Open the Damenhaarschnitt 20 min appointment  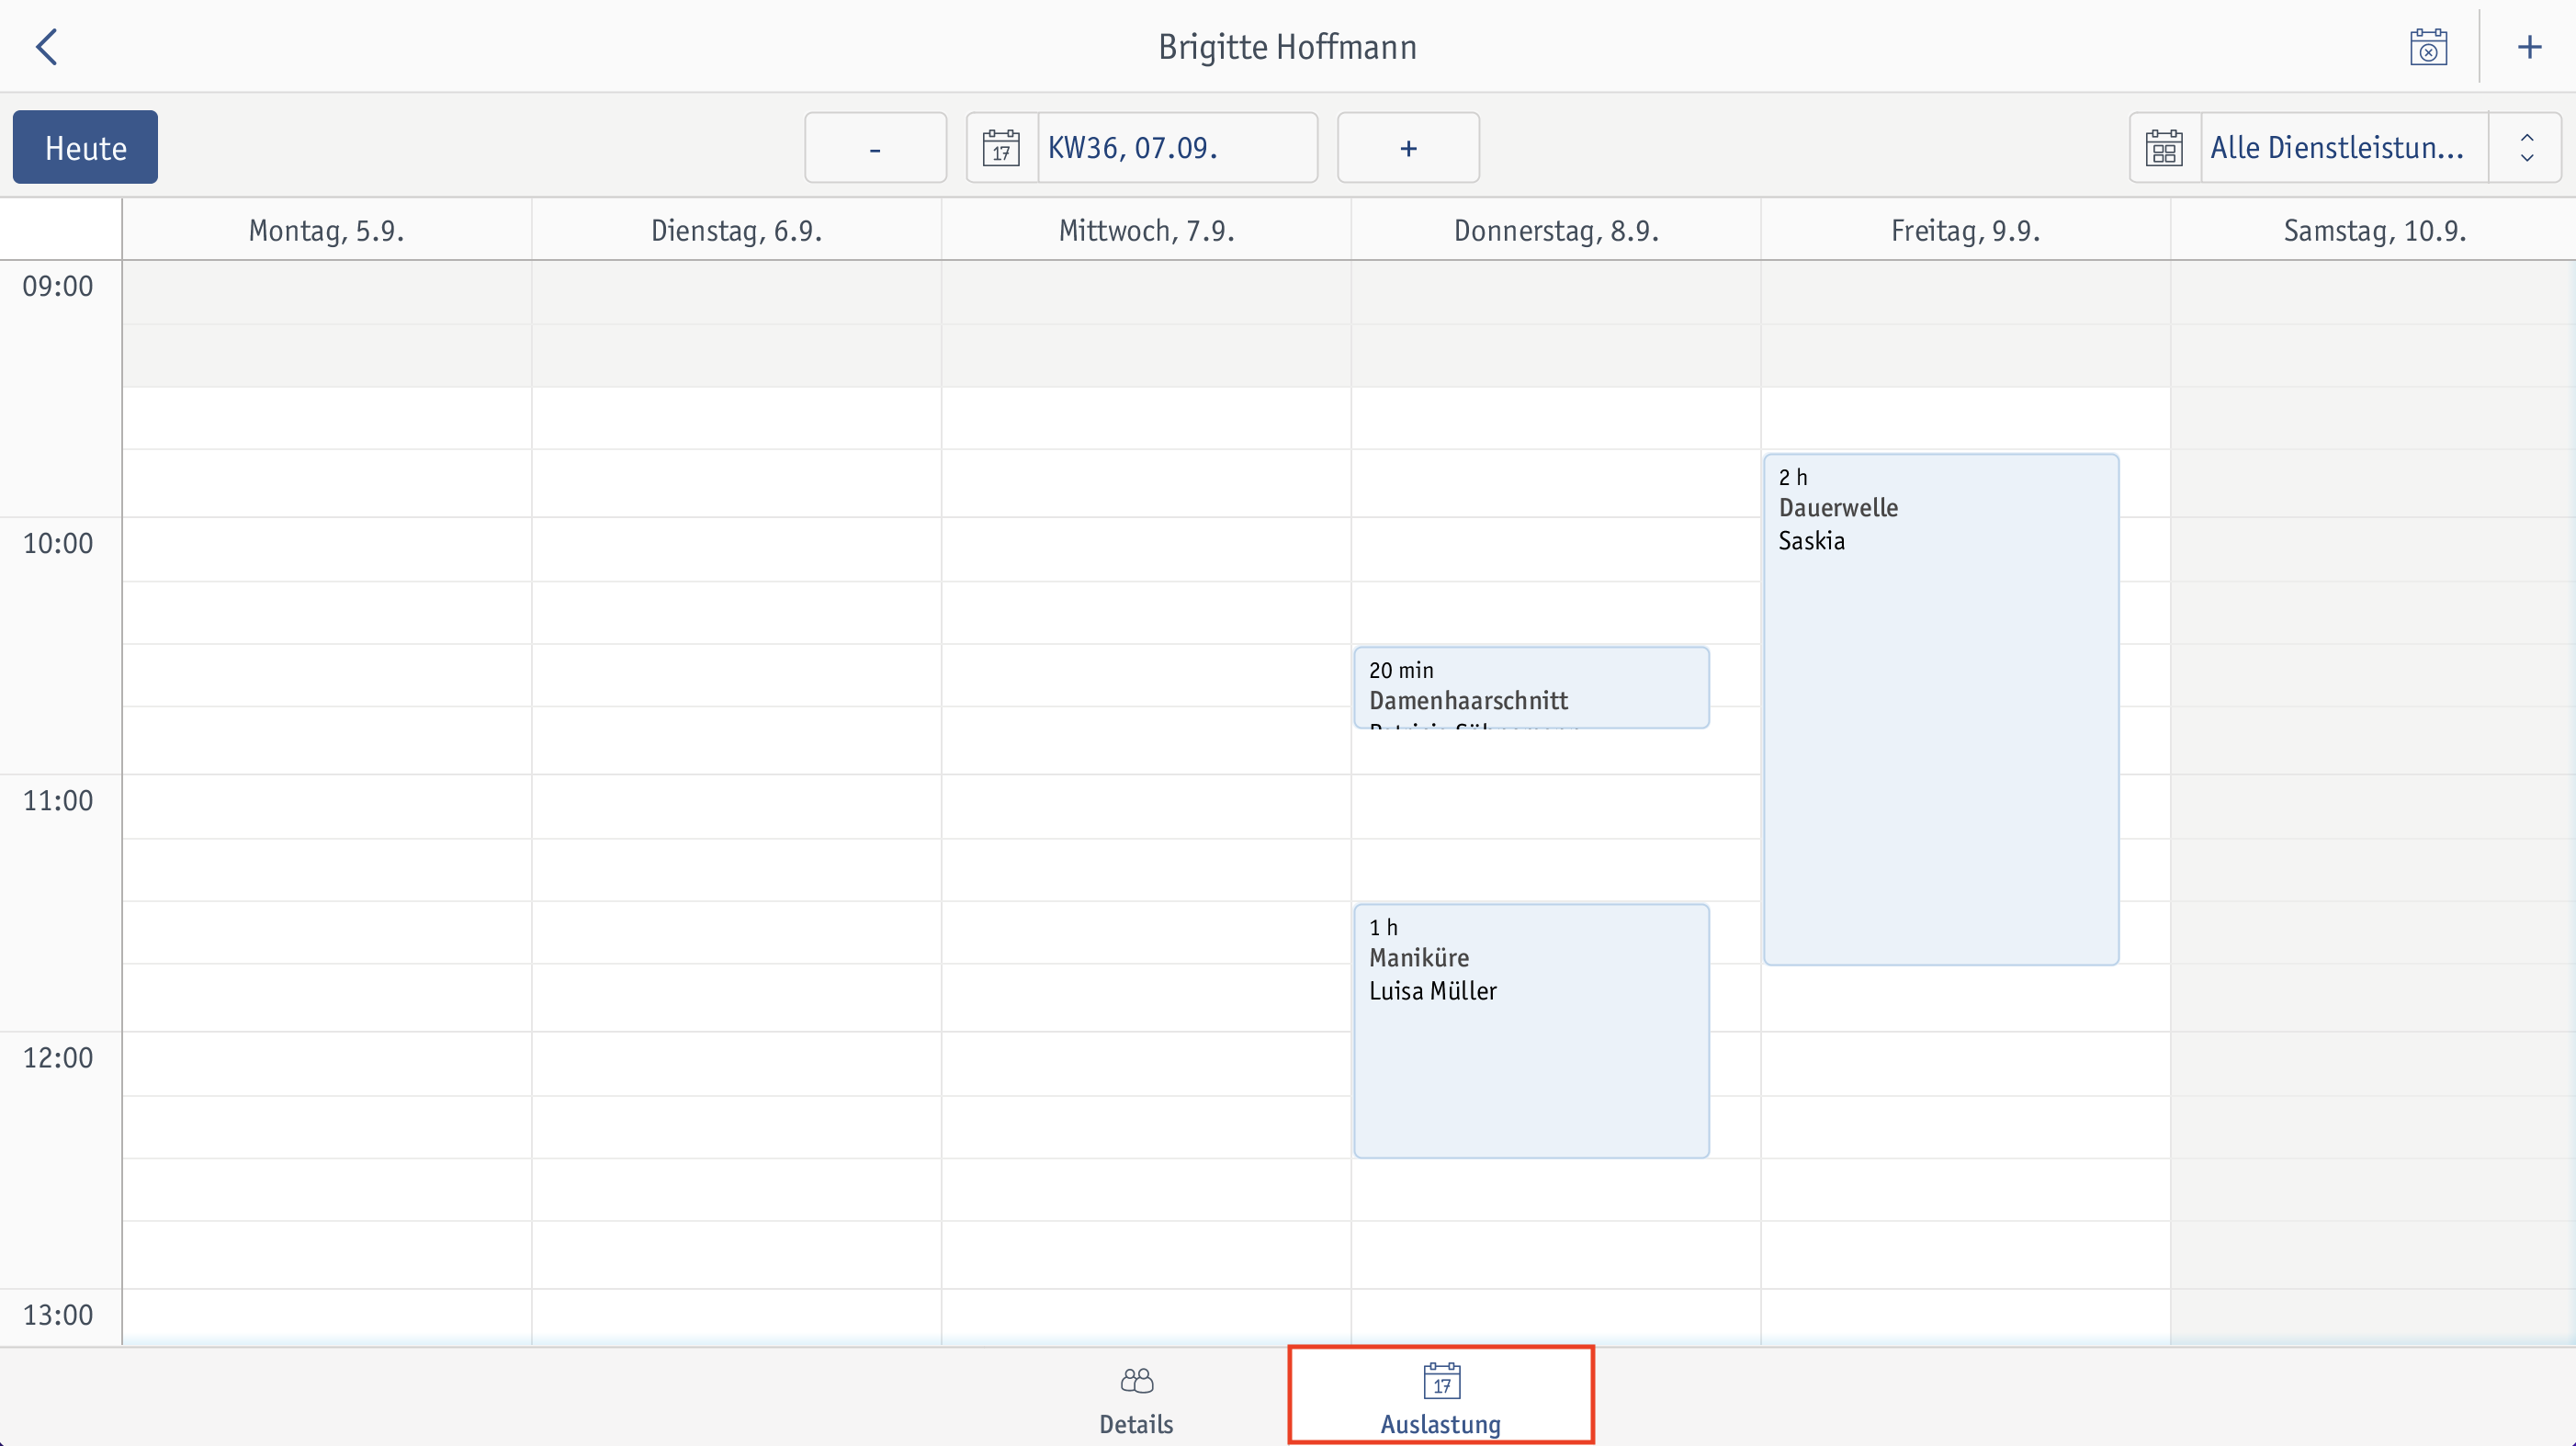[x=1531, y=688]
